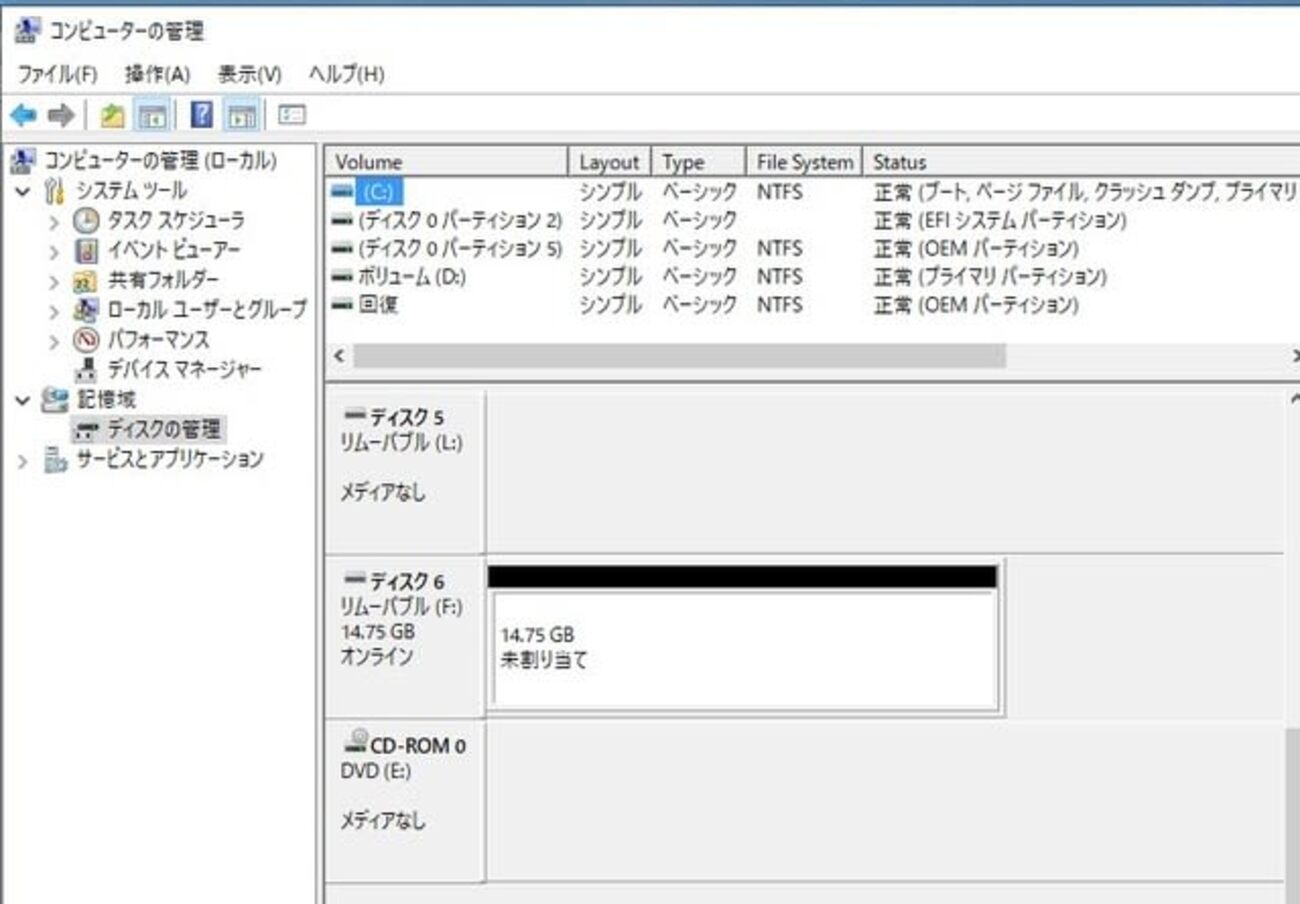Image resolution: width=1300 pixels, height=904 pixels.
Task: Open デバイス マネージャー via its icon
Action: click(x=87, y=370)
